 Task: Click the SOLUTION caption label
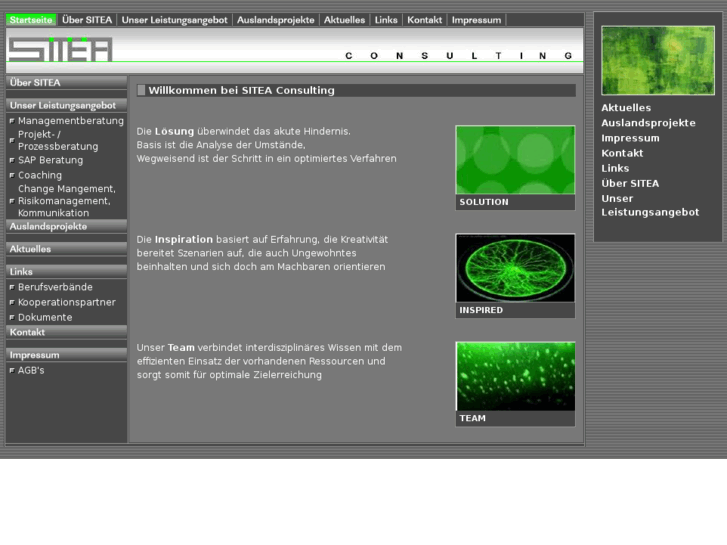484,202
